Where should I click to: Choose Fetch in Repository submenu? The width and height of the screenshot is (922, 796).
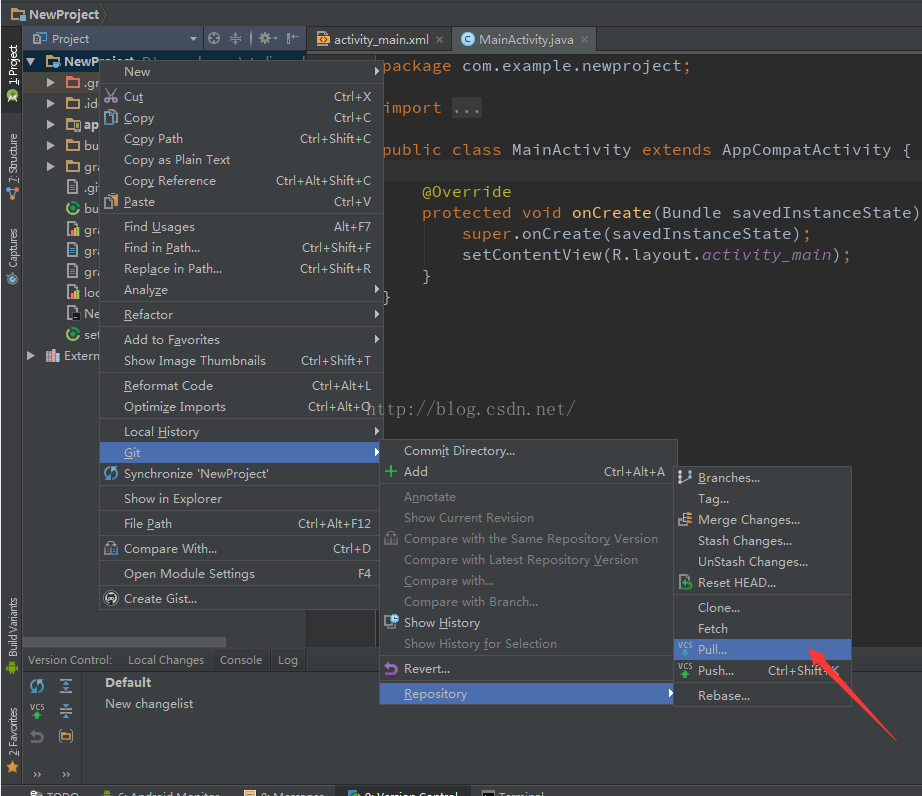(763, 628)
